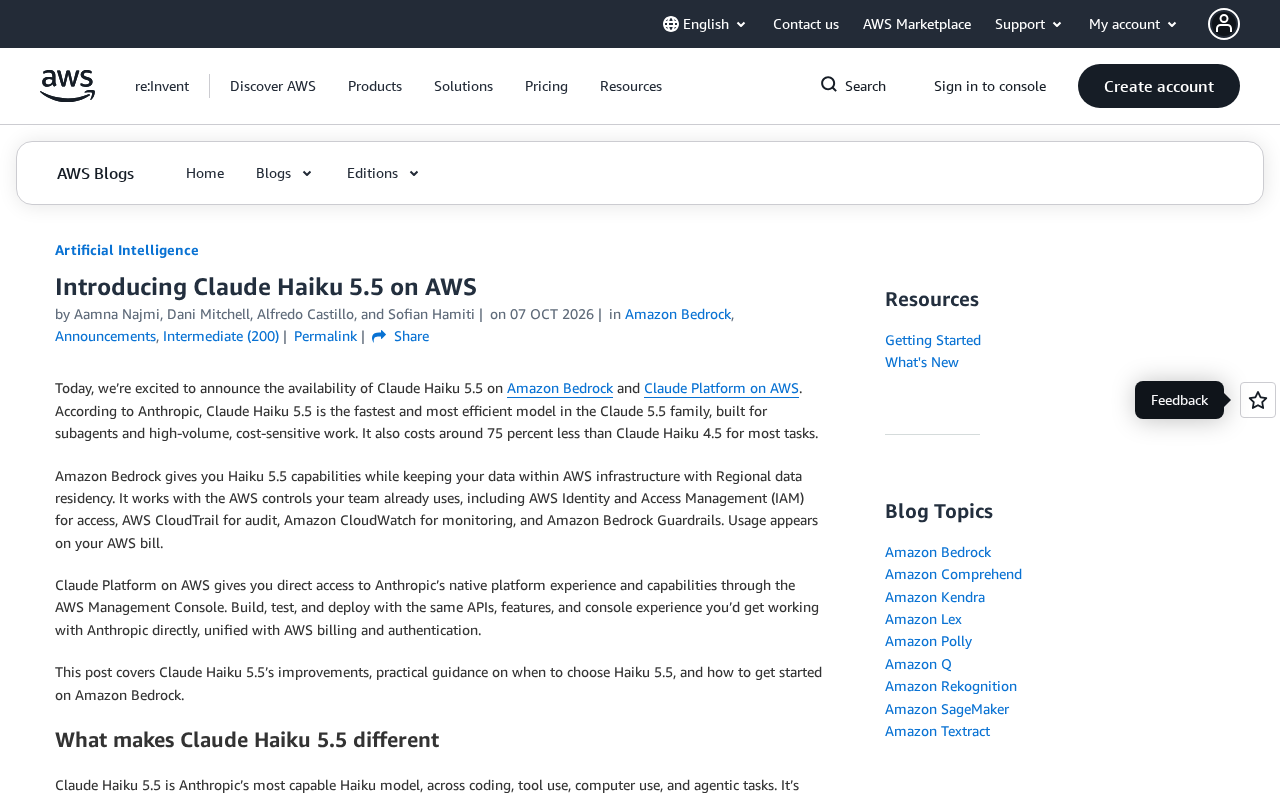Click the AWS Blogs title
The width and height of the screenshot is (1280, 800).
pos(95,173)
